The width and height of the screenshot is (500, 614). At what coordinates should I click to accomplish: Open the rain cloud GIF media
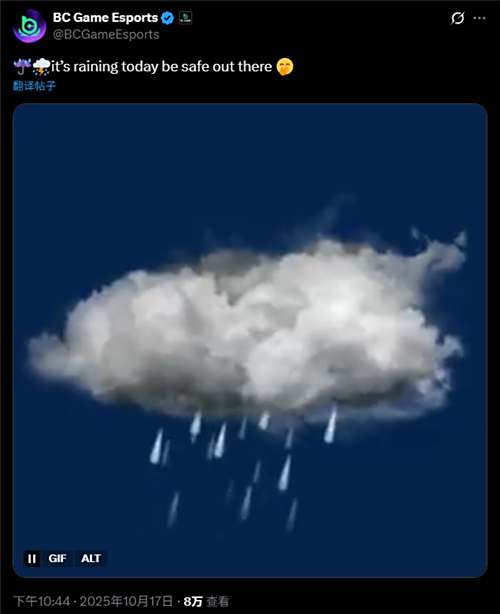pos(250,340)
